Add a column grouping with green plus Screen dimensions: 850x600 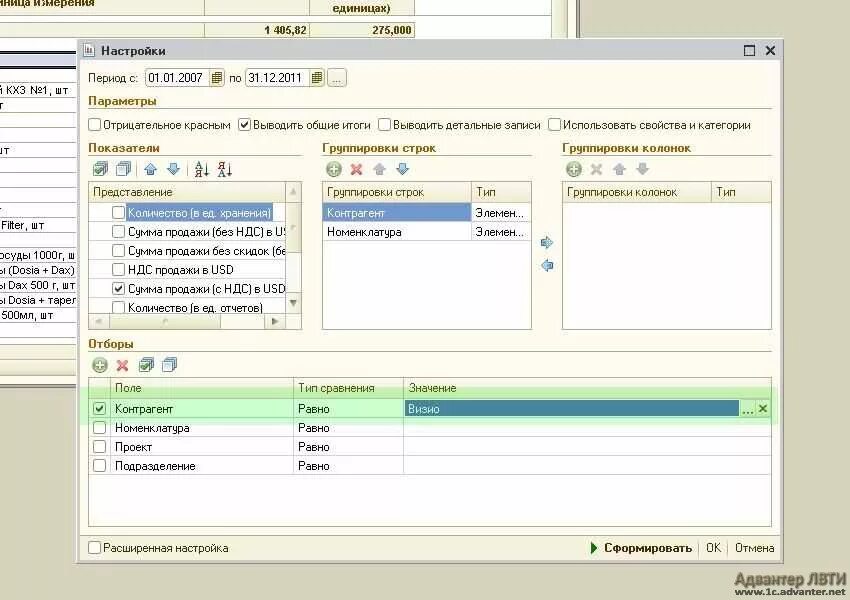pos(574,169)
